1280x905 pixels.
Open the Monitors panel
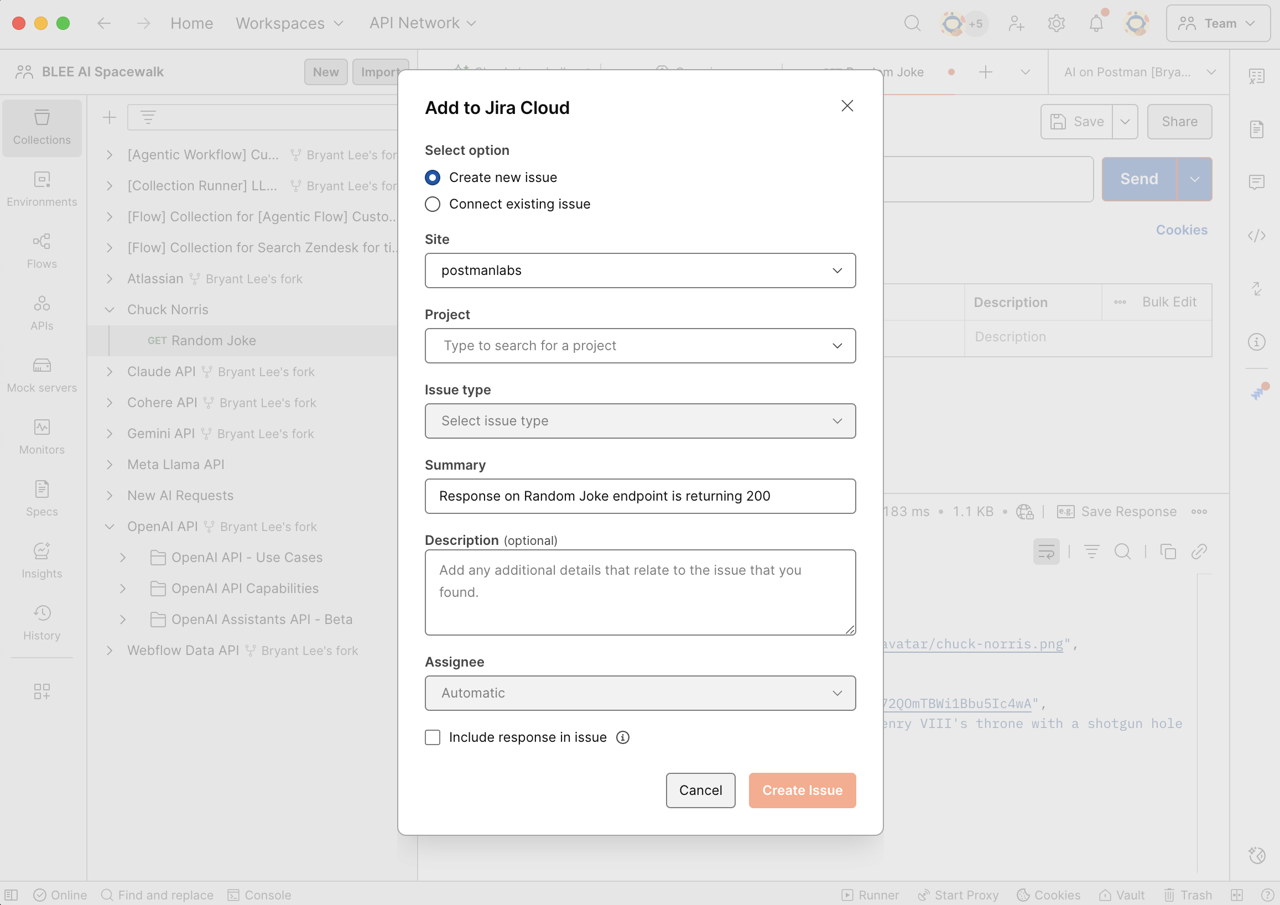coord(41,437)
